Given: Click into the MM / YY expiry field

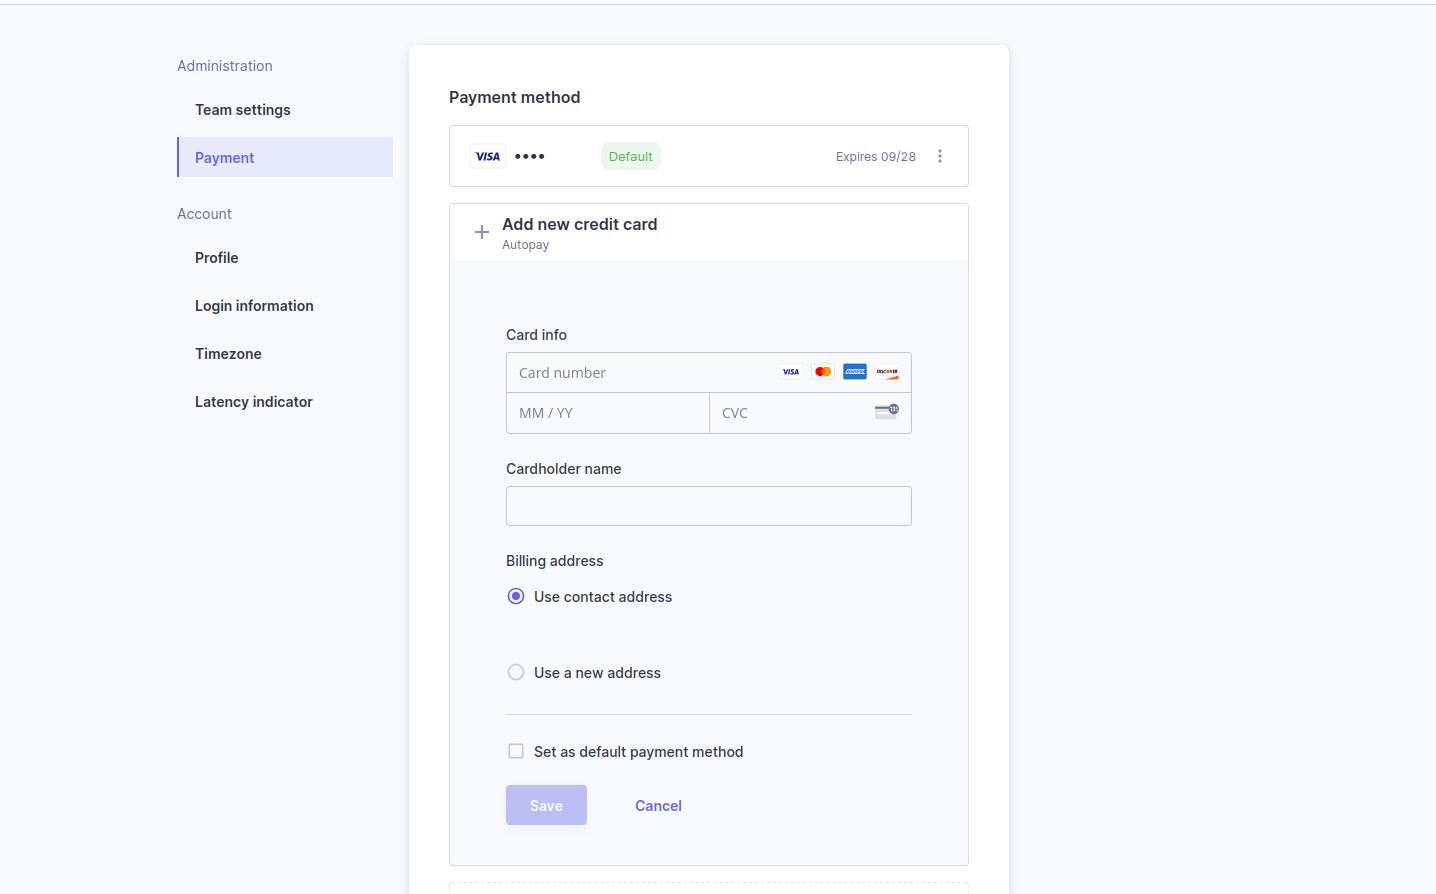Looking at the screenshot, I should click(x=607, y=413).
